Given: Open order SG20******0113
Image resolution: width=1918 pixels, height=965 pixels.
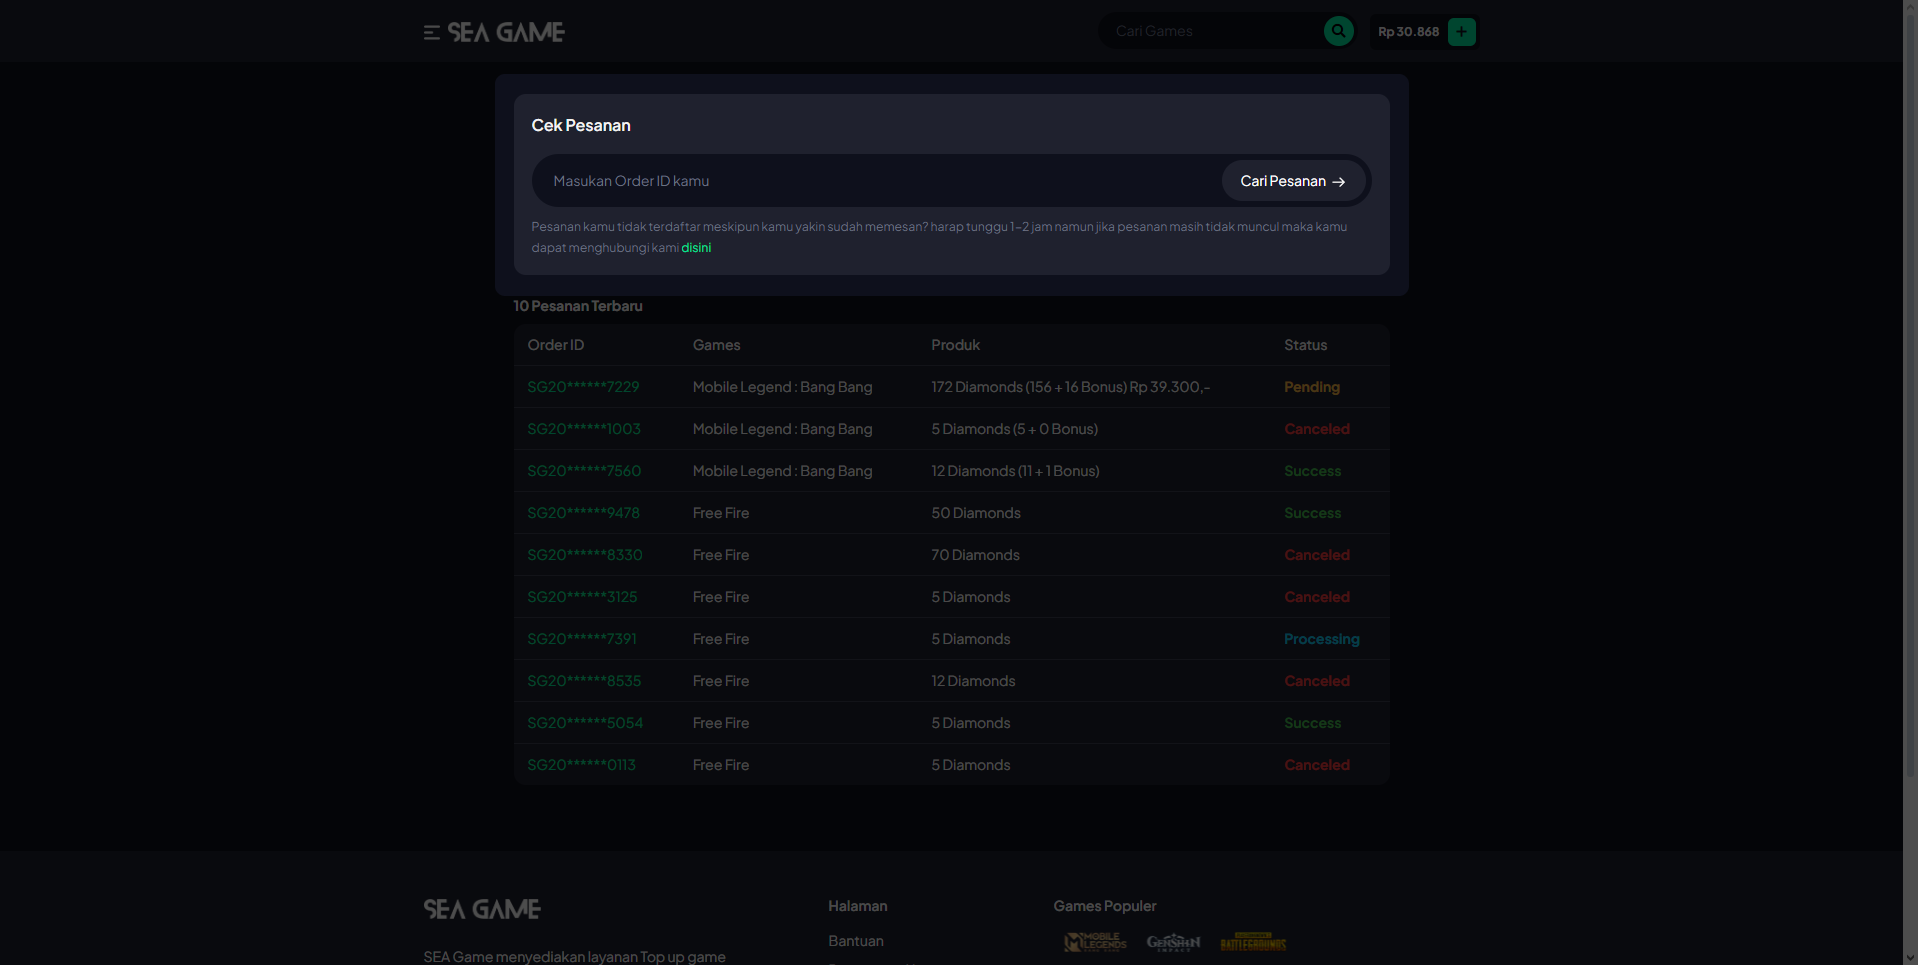Looking at the screenshot, I should [x=581, y=765].
